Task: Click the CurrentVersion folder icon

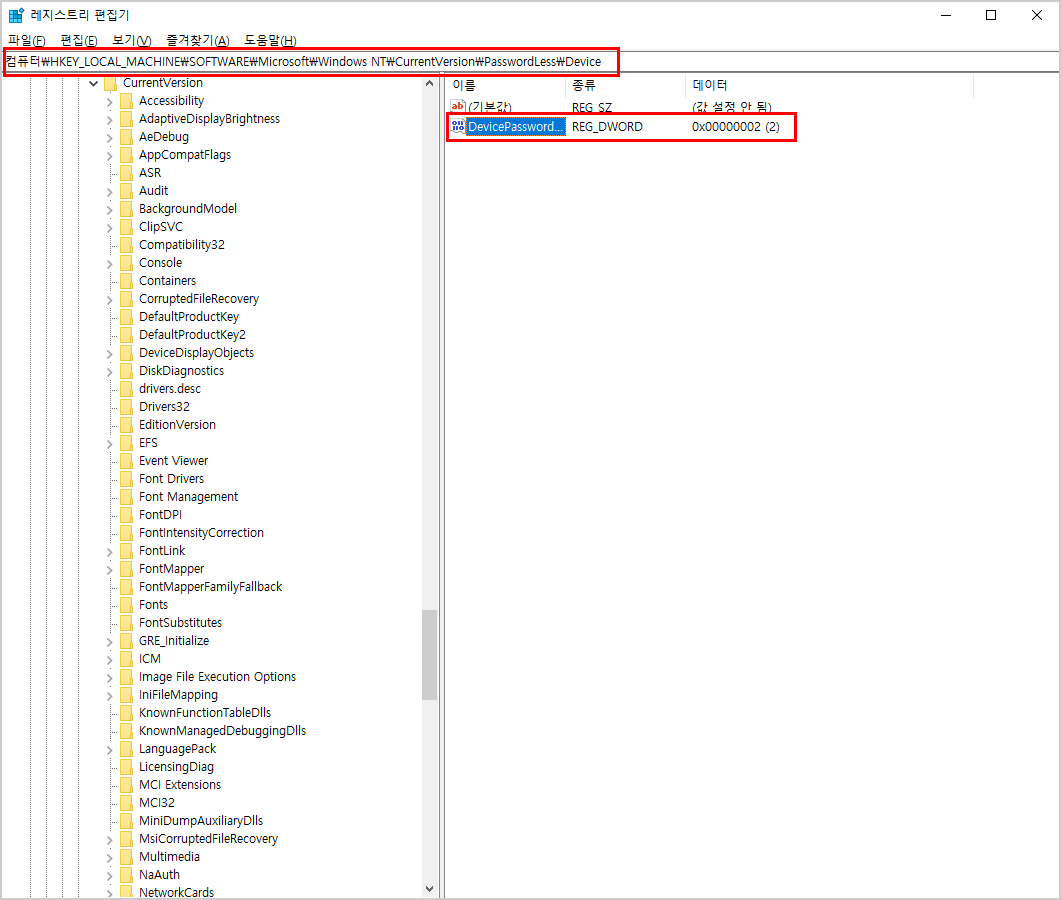Action: (x=110, y=83)
